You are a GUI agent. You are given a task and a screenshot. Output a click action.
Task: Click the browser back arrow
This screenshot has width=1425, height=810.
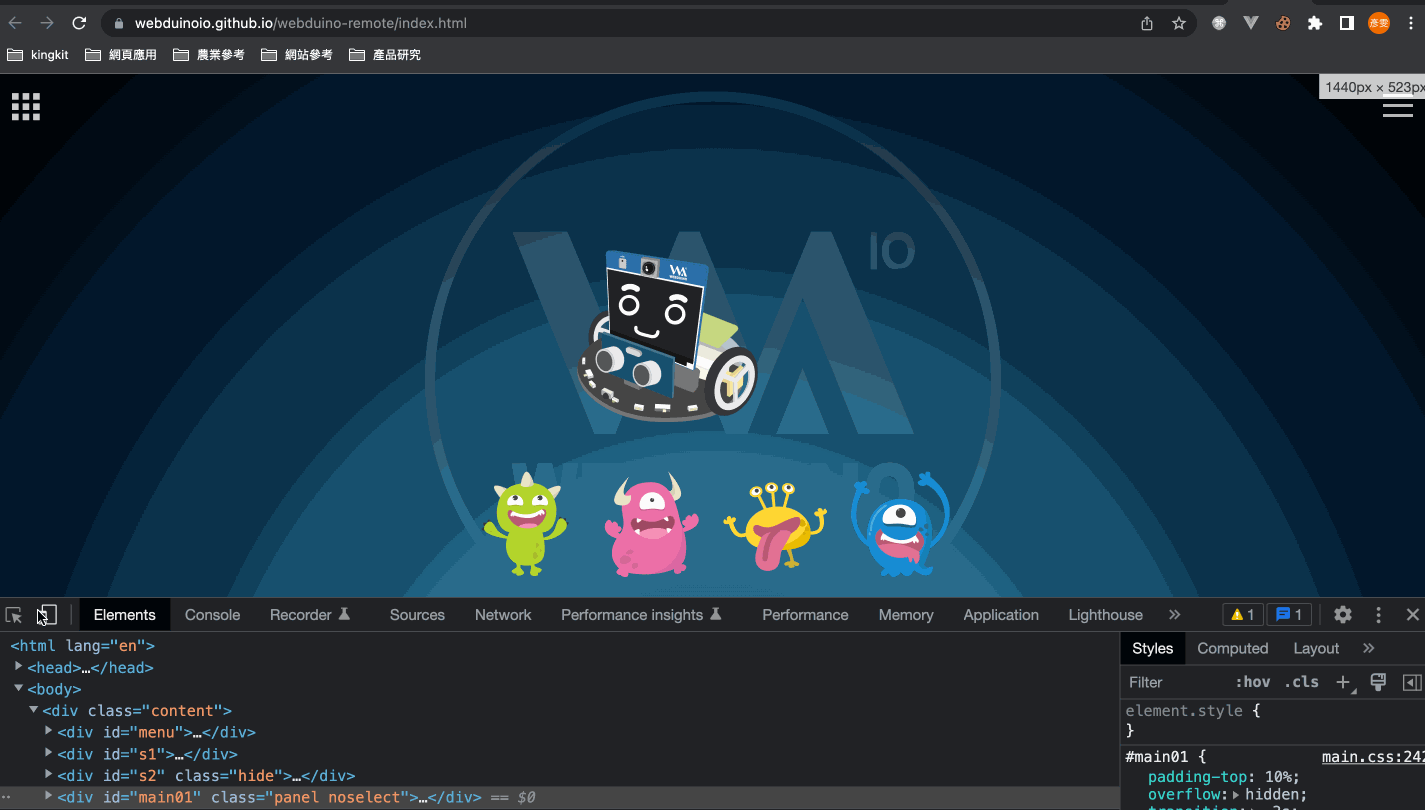(15, 23)
